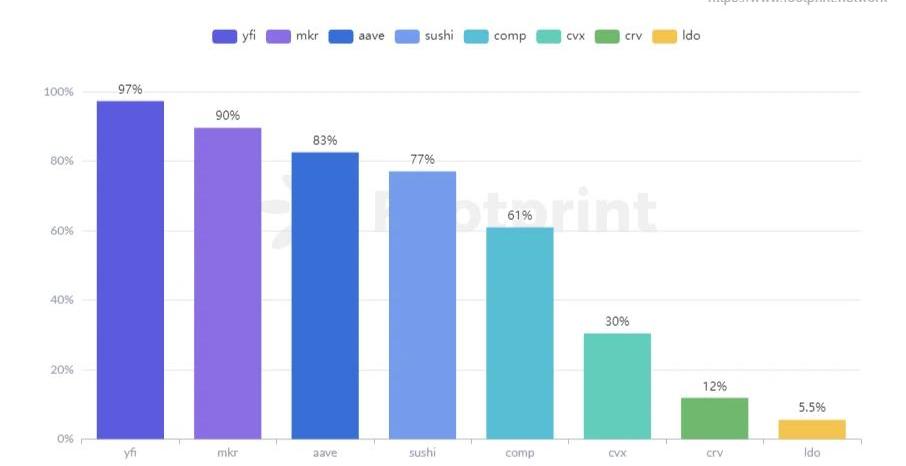
Task: Select the green crv bar
Action: (714, 418)
